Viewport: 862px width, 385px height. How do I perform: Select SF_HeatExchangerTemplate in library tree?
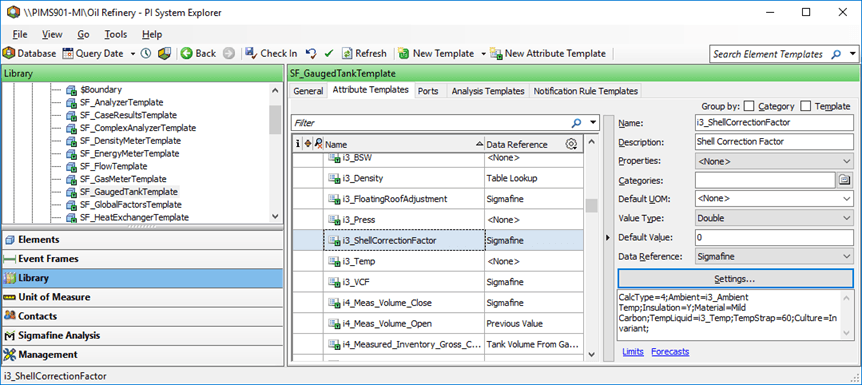coord(134,217)
